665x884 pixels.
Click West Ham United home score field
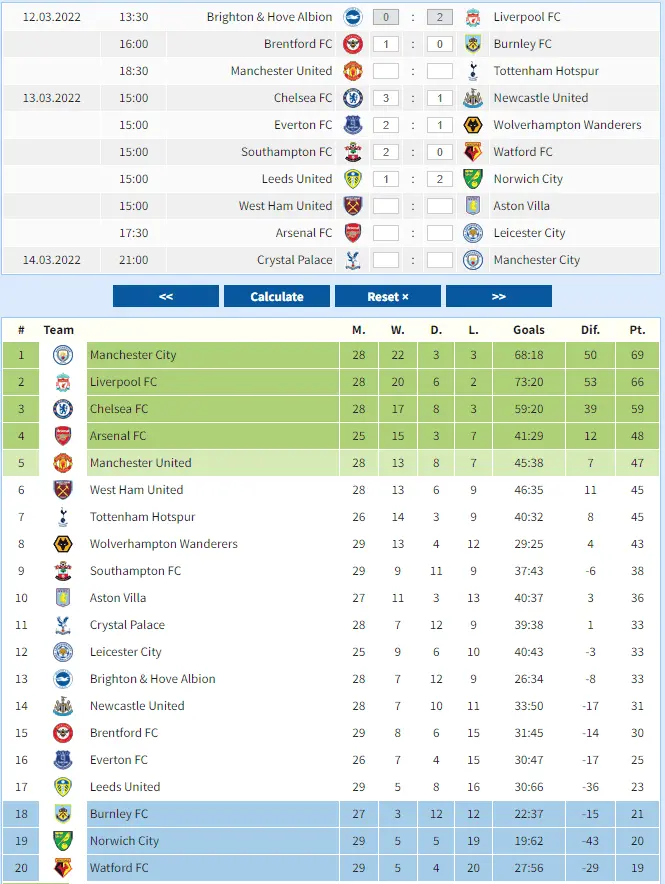[386, 206]
